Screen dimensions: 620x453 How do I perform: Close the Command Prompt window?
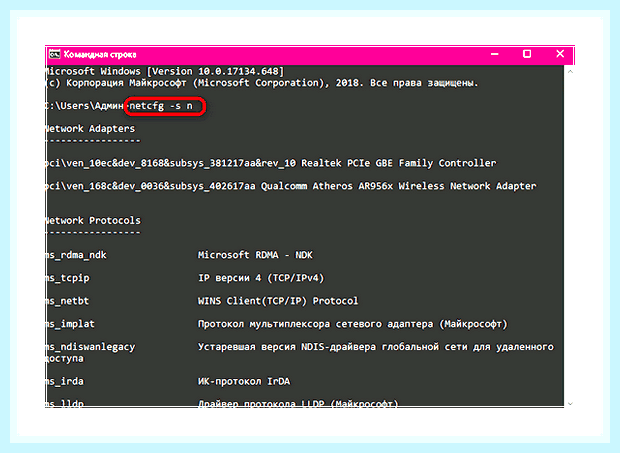pyautogui.click(x=560, y=54)
